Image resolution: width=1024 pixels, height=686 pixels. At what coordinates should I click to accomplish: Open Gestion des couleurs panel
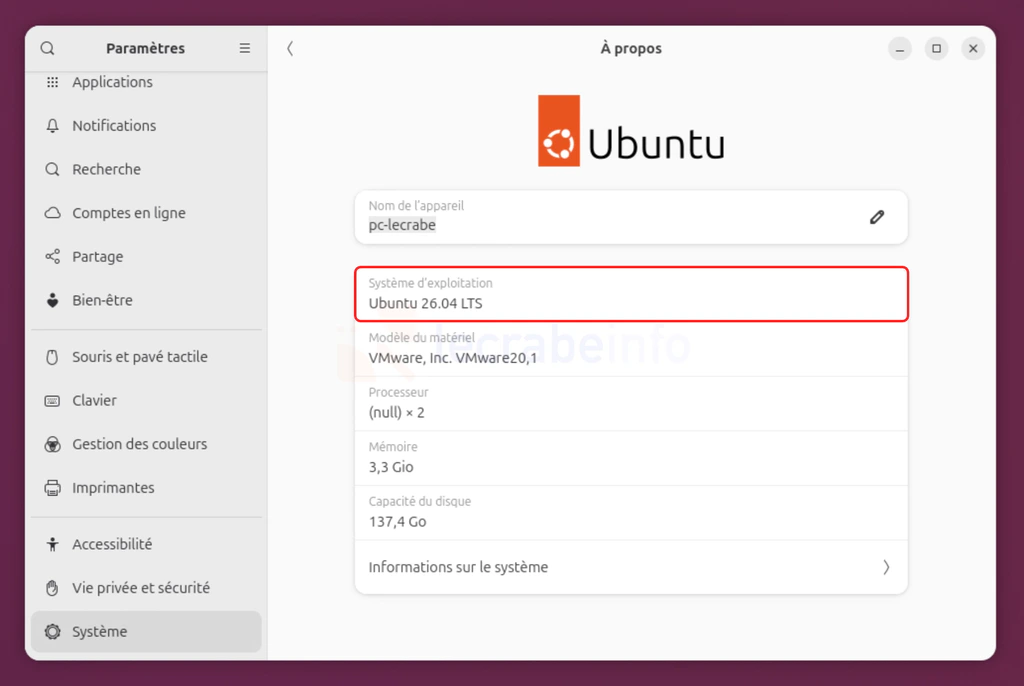146,444
